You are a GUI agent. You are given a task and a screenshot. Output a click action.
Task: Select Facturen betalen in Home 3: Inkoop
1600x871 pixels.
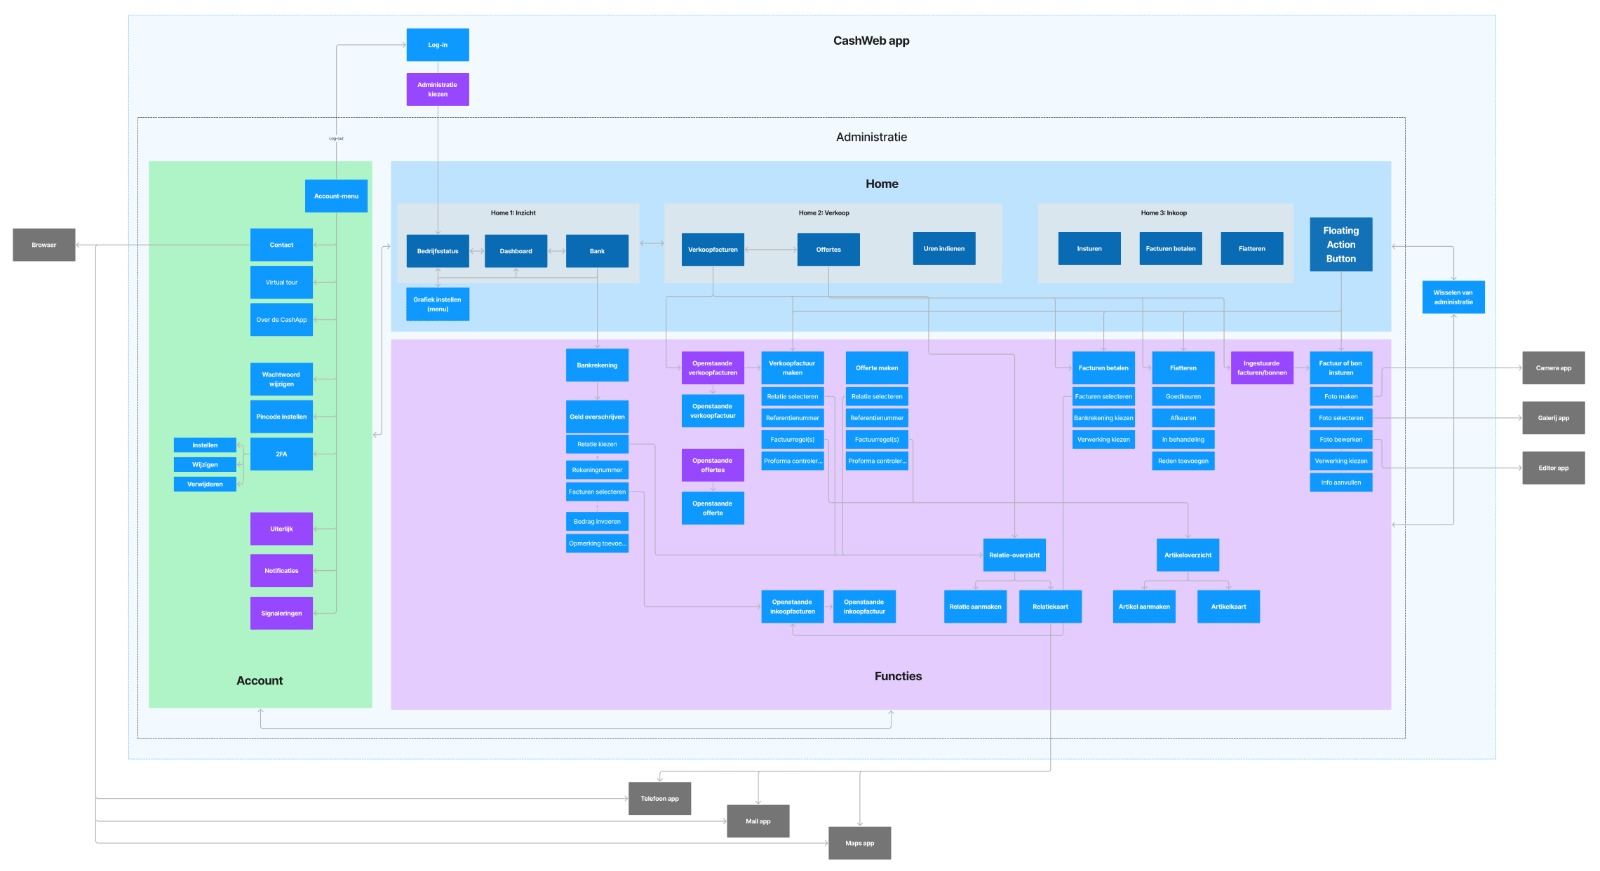coord(1170,249)
